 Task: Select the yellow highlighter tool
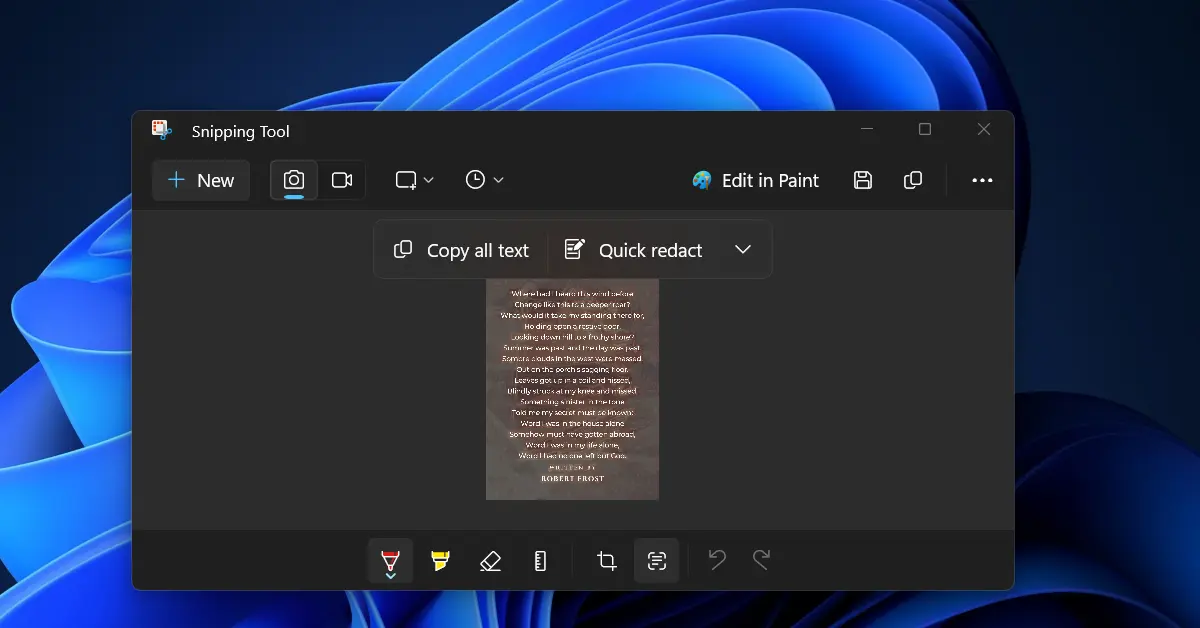coord(440,560)
